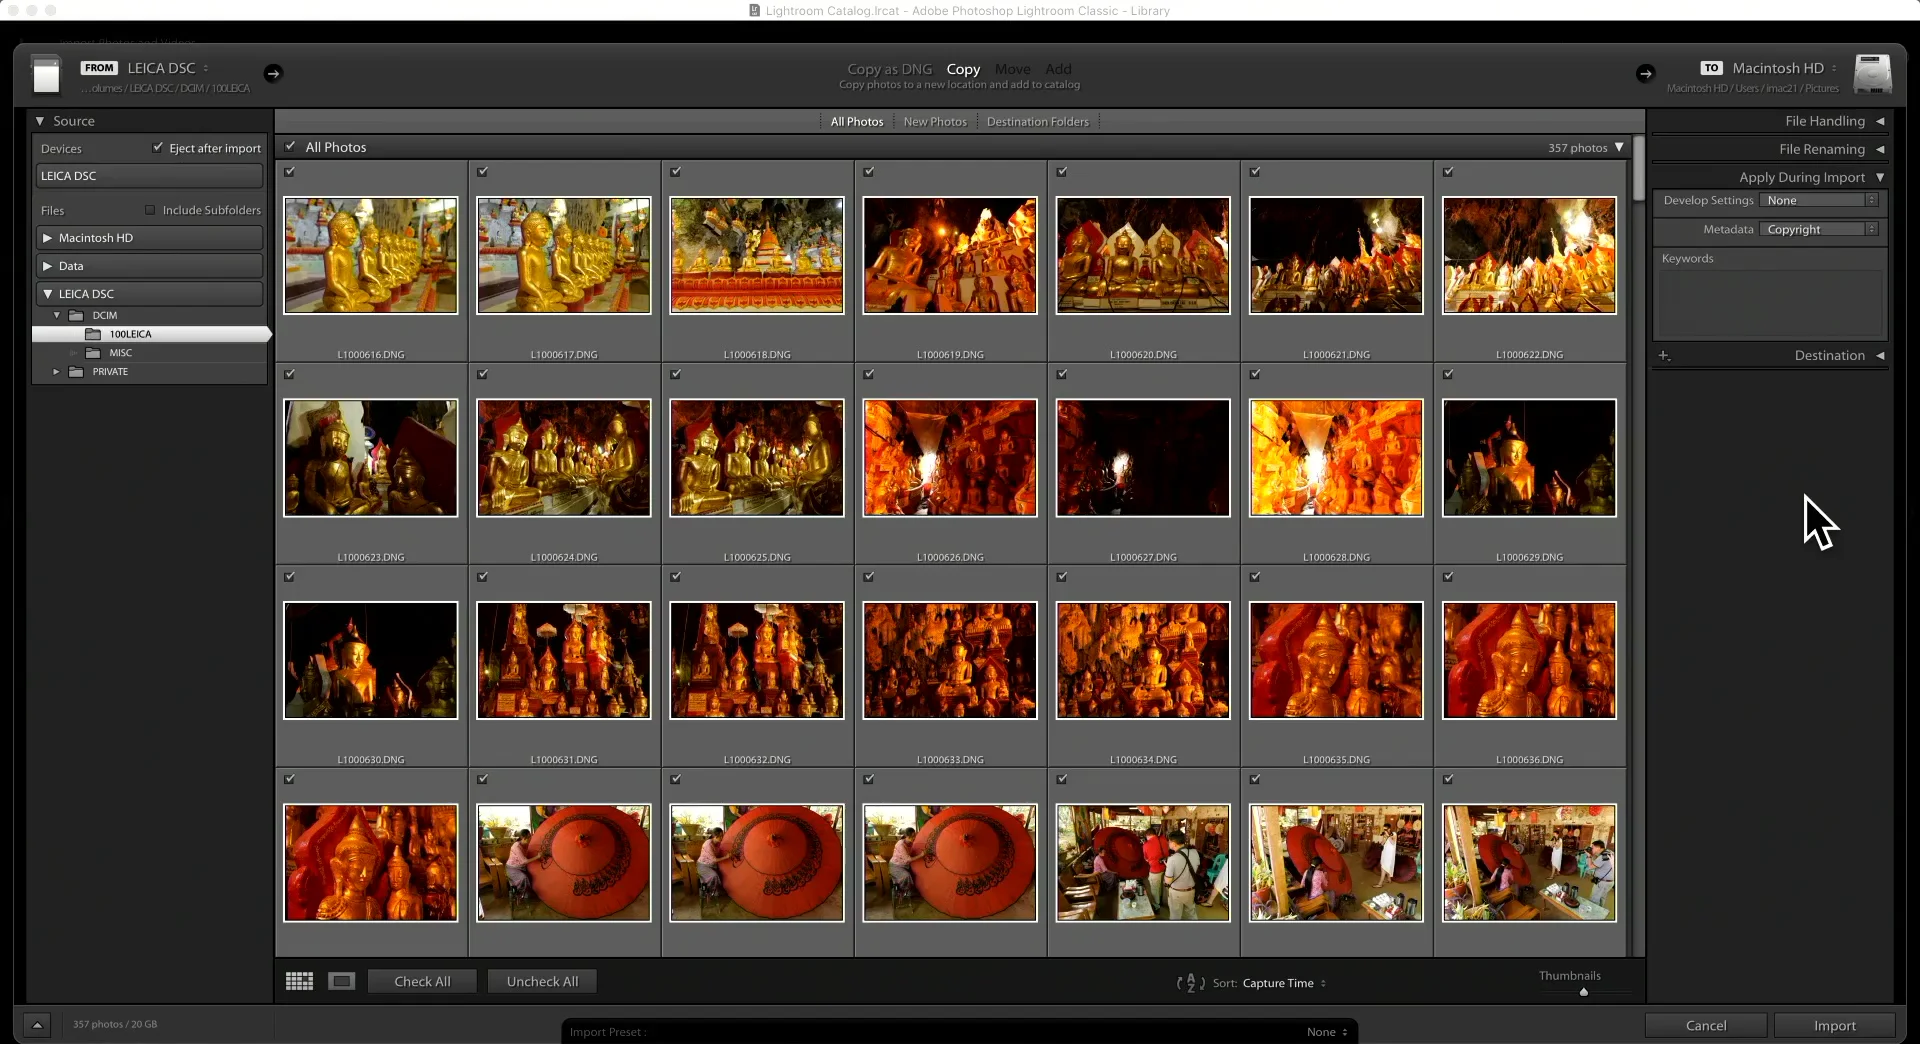The width and height of the screenshot is (1920, 1044).
Task: Enable Include Subfolders checkbox
Action: [150, 210]
